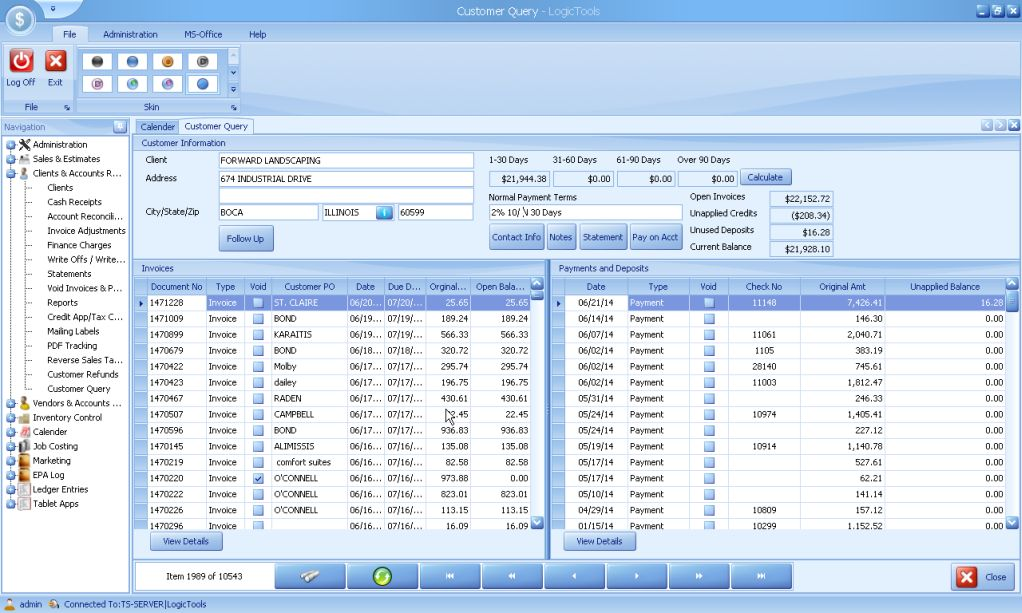The image size is (1022, 613).
Task: Switch to the Calender tab
Action: pos(157,127)
